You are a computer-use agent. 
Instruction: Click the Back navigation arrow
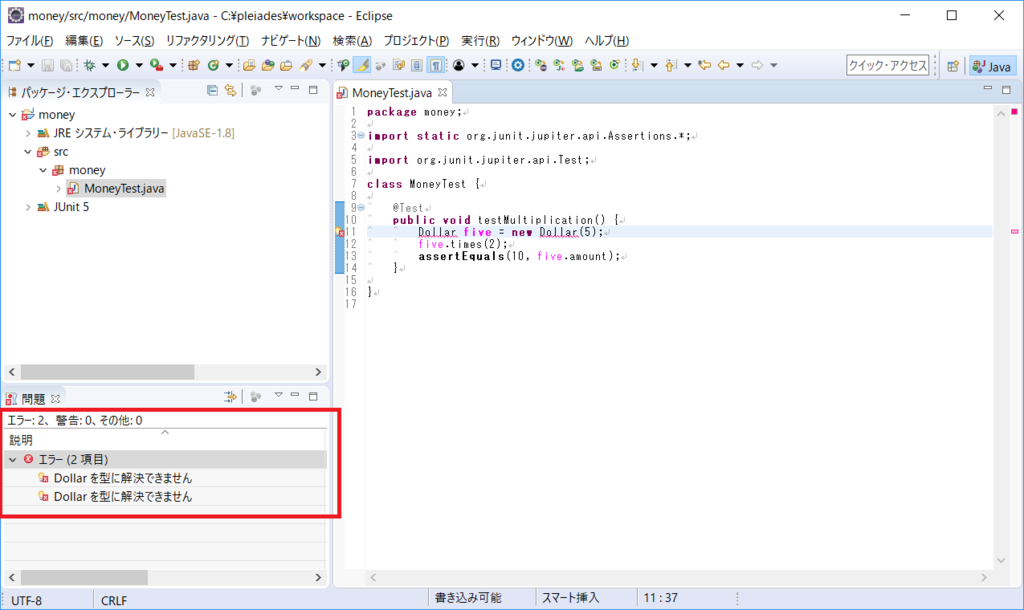tap(724, 65)
